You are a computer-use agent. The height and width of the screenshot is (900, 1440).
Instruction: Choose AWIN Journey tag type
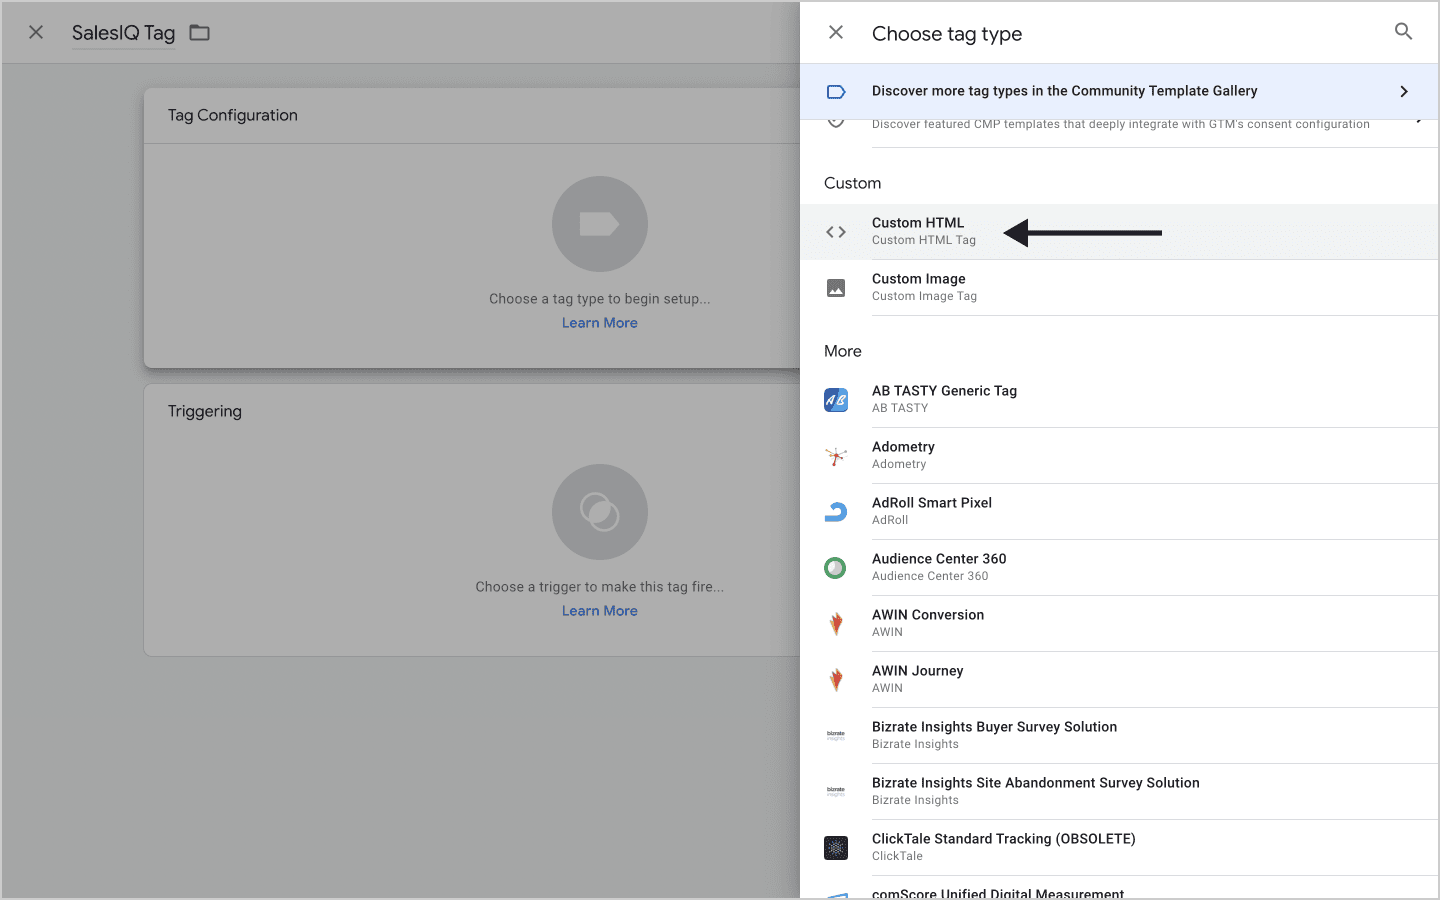click(x=1120, y=680)
